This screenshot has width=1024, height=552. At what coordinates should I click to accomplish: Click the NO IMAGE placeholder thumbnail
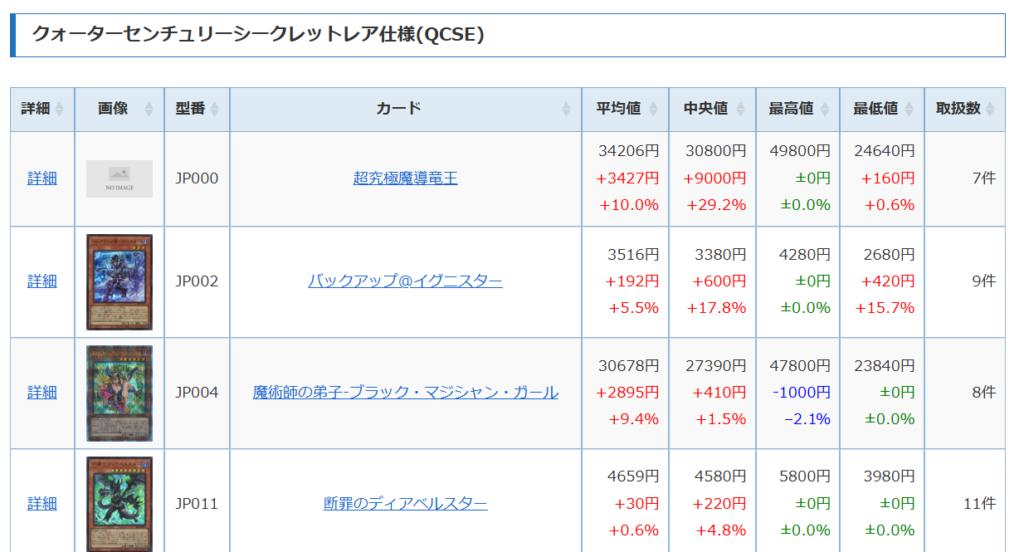tap(120, 179)
